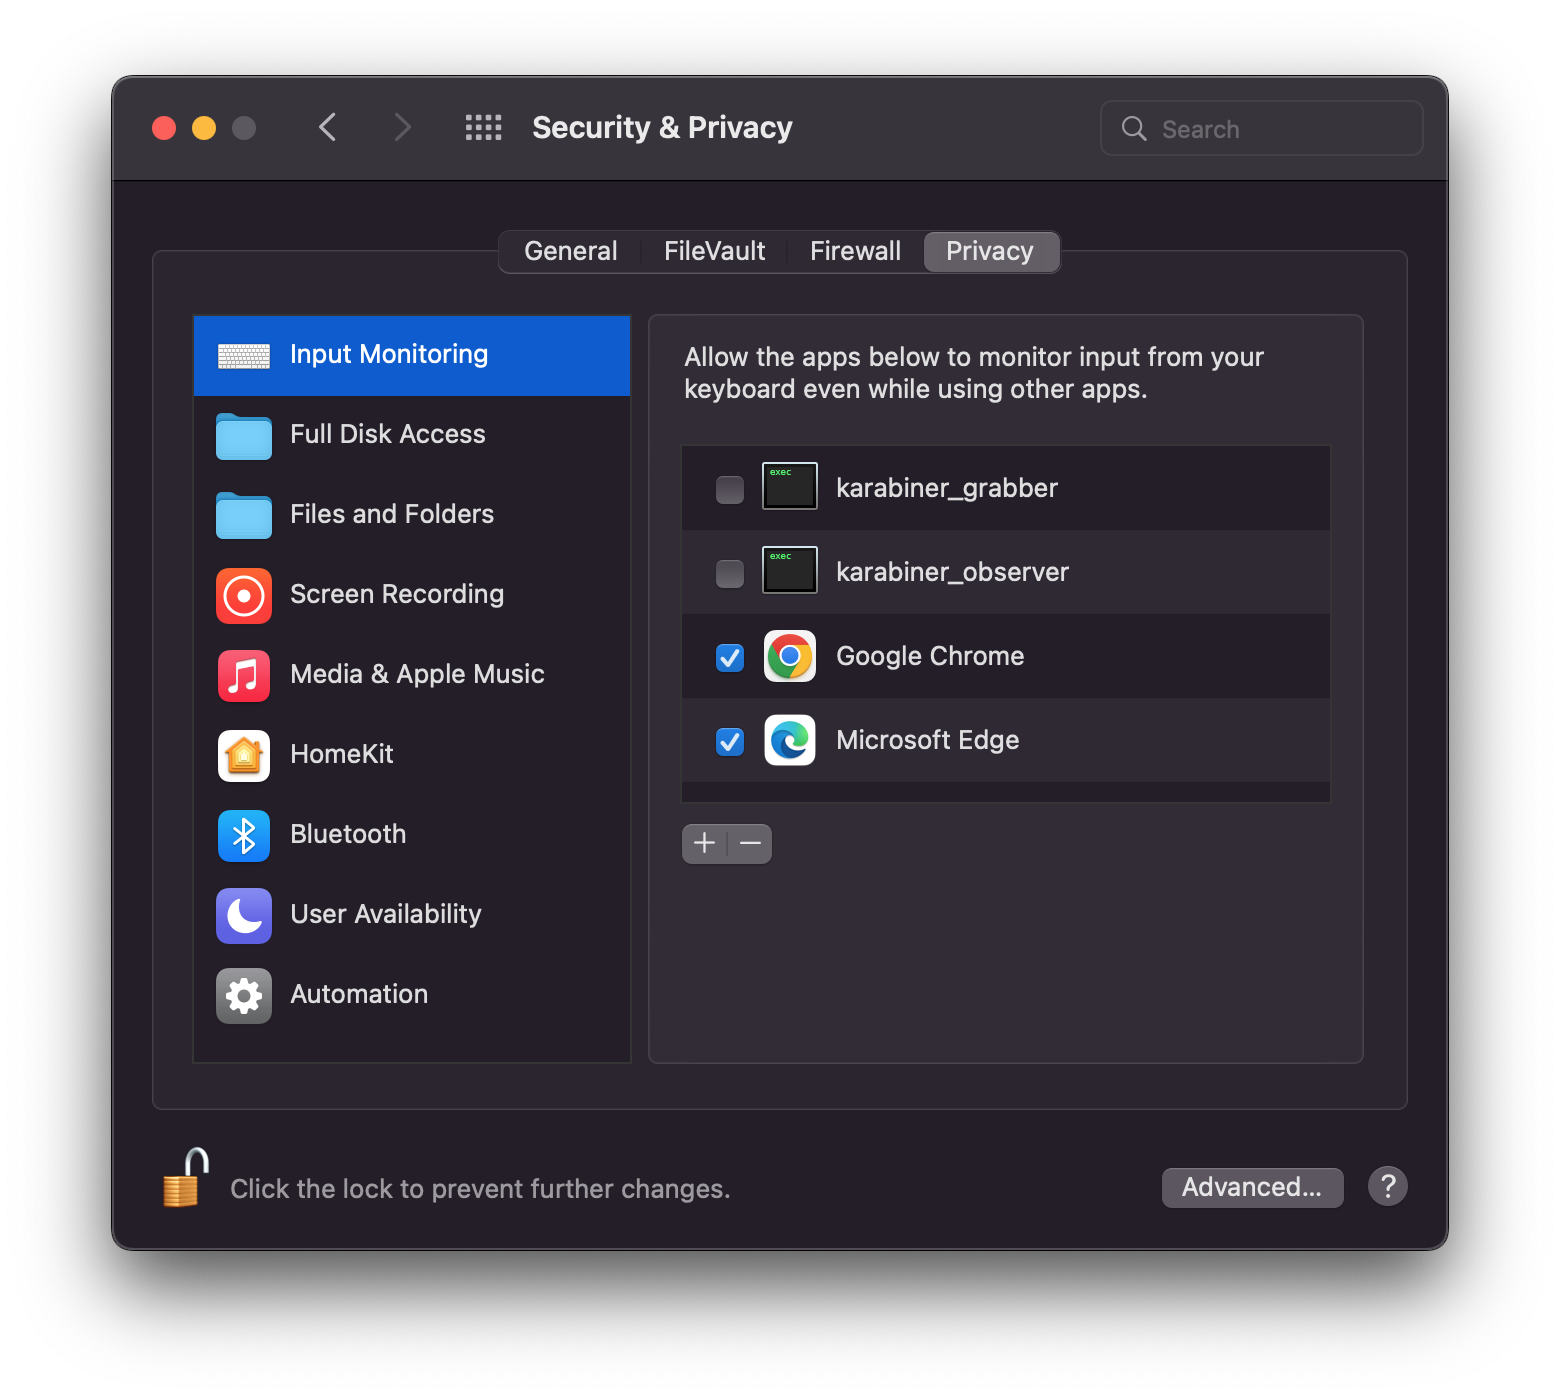The height and width of the screenshot is (1398, 1560).
Task: Click the Advanced… button
Action: tap(1252, 1187)
